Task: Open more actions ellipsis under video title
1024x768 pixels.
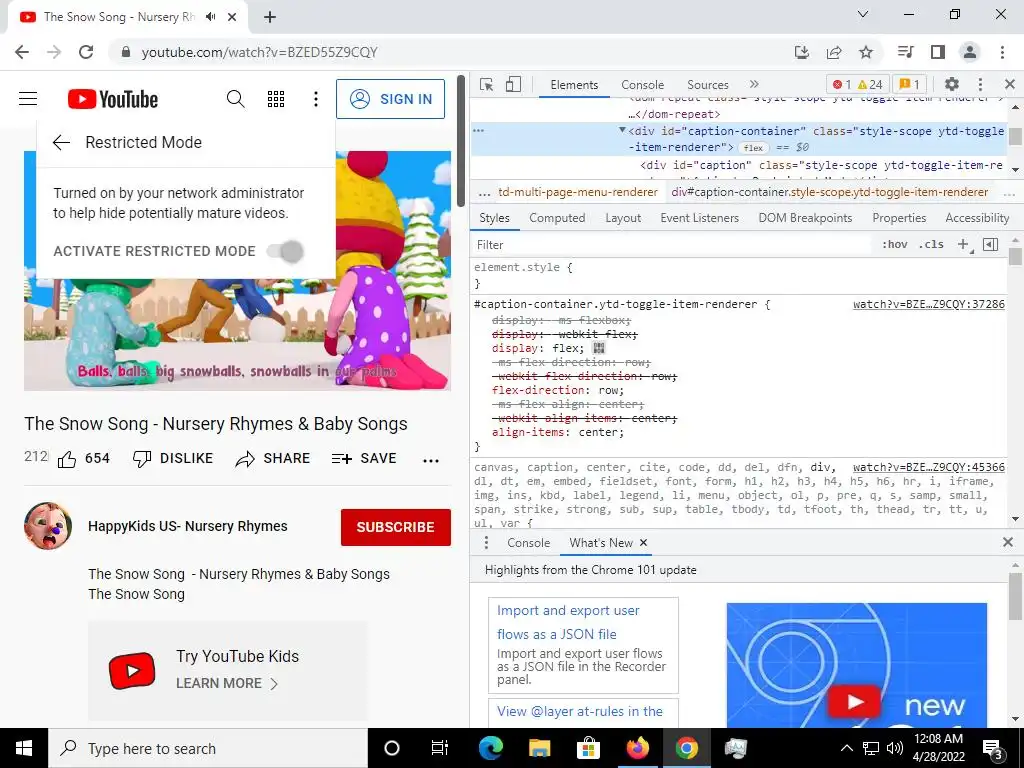Action: (431, 460)
